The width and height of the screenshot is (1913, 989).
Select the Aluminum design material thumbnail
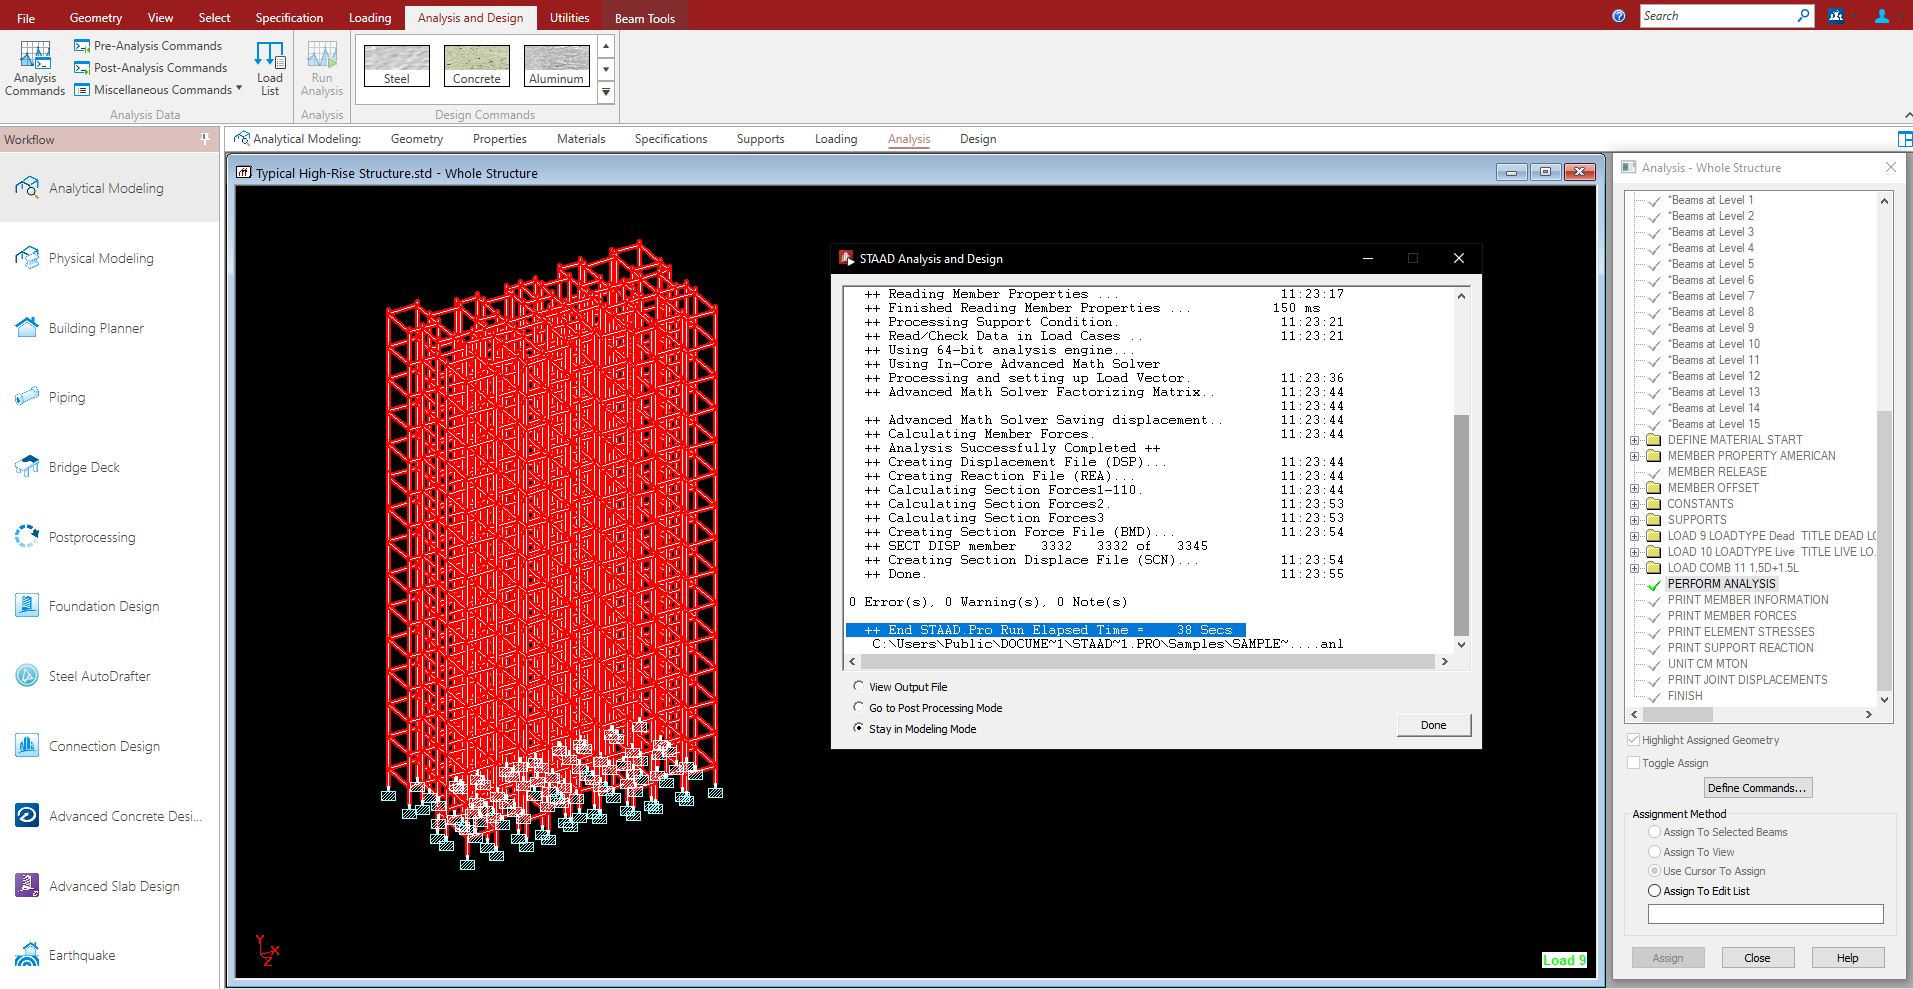(556, 66)
